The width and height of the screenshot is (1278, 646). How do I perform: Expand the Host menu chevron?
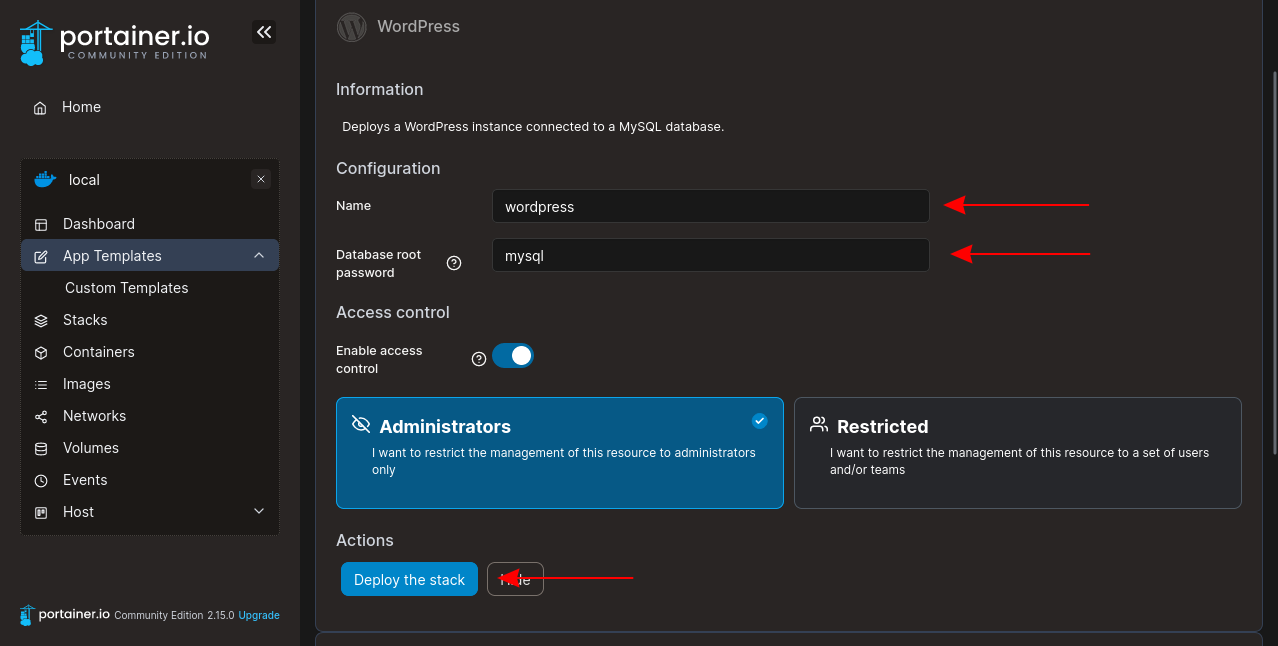[x=259, y=512]
